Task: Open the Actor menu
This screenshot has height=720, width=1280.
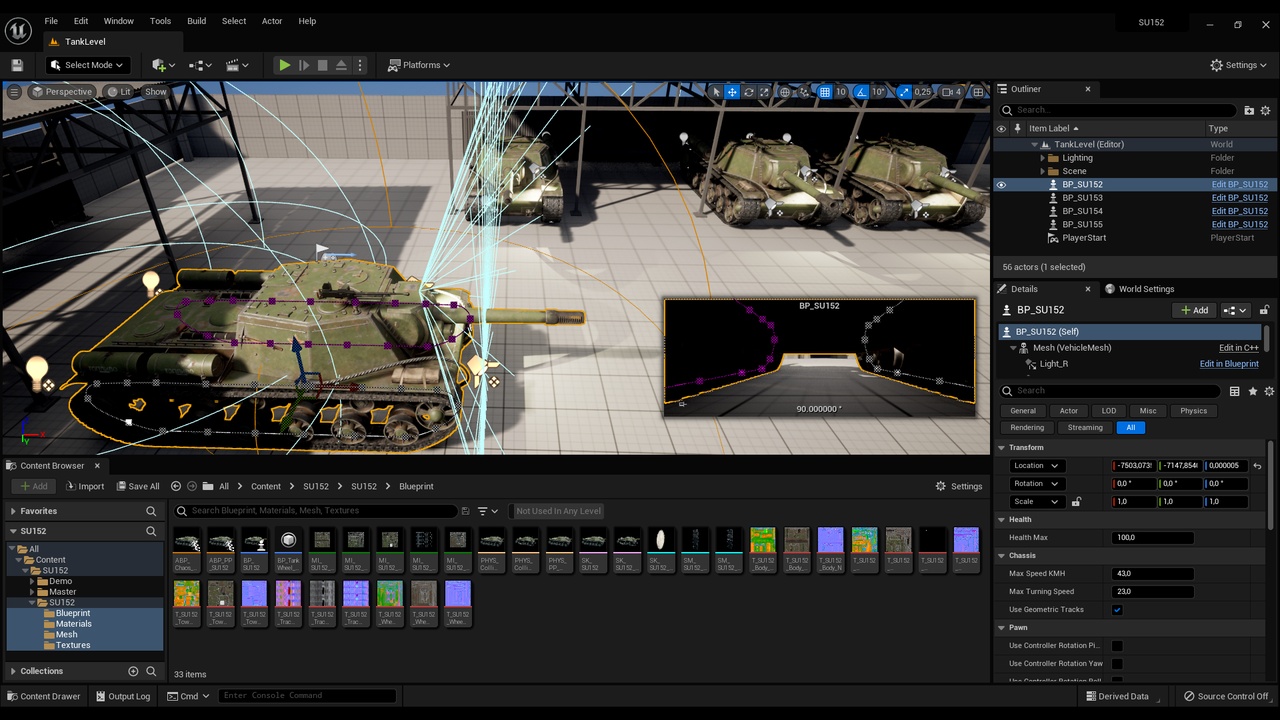Action: pos(272,21)
